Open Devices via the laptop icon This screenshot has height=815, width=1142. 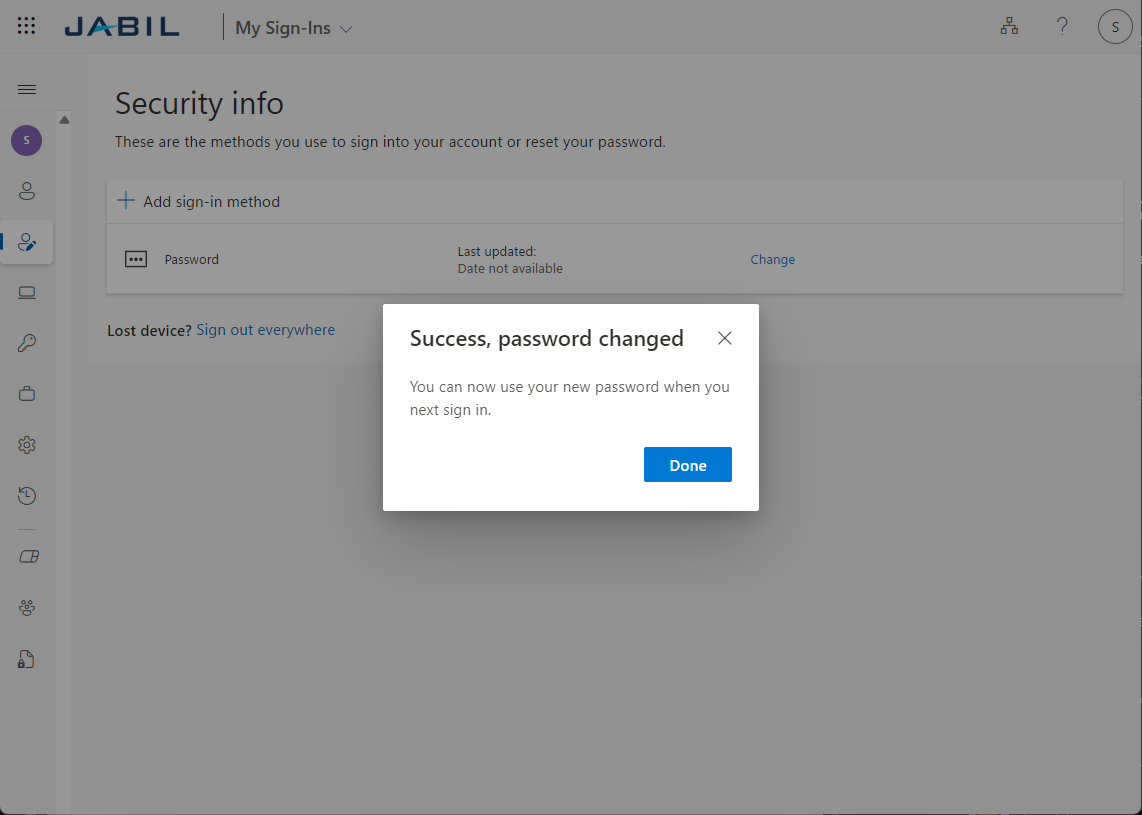[27, 293]
